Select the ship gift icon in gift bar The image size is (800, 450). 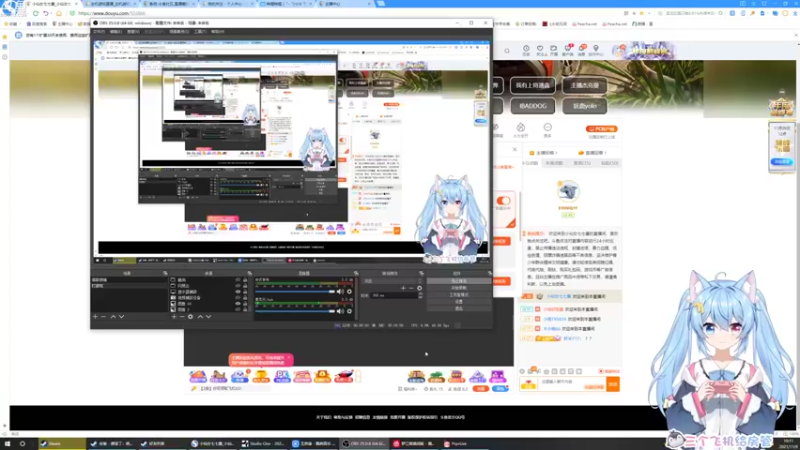(x=344, y=377)
